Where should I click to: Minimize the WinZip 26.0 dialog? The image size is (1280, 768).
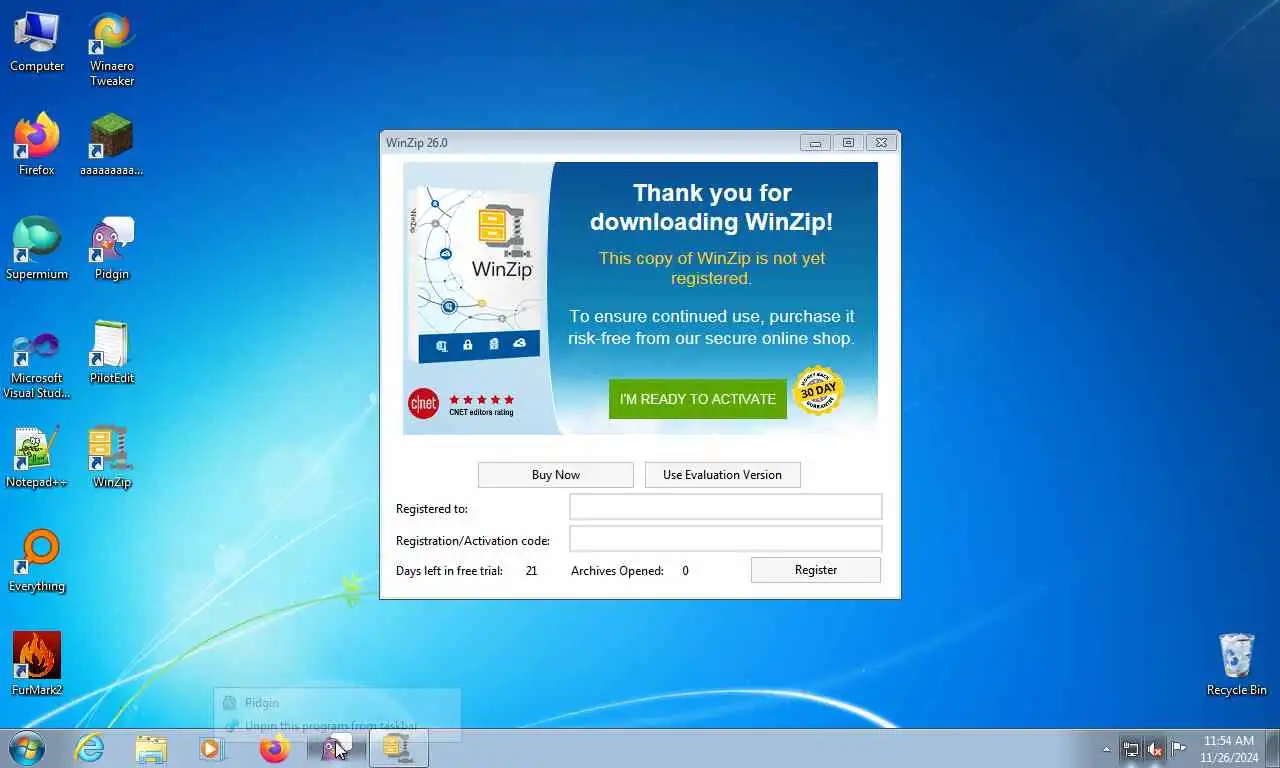815,143
